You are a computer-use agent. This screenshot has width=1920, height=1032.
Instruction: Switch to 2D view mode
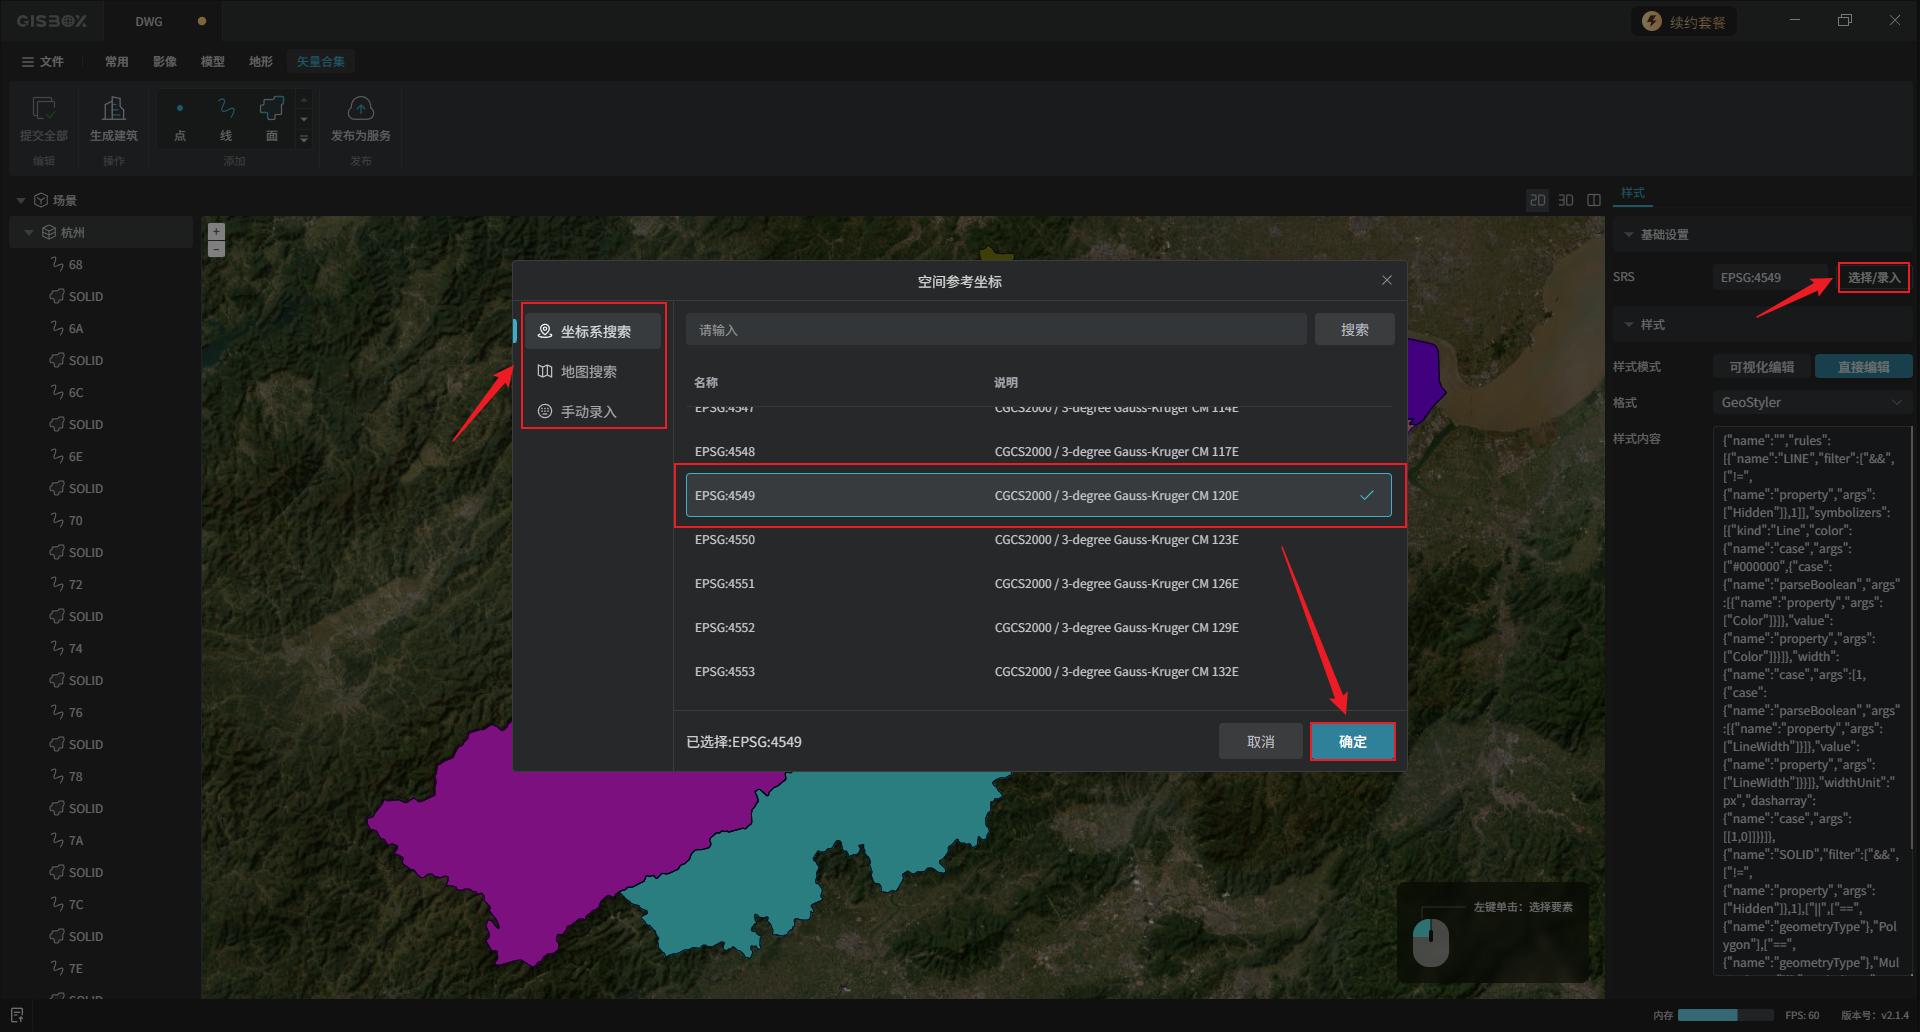tap(1537, 201)
